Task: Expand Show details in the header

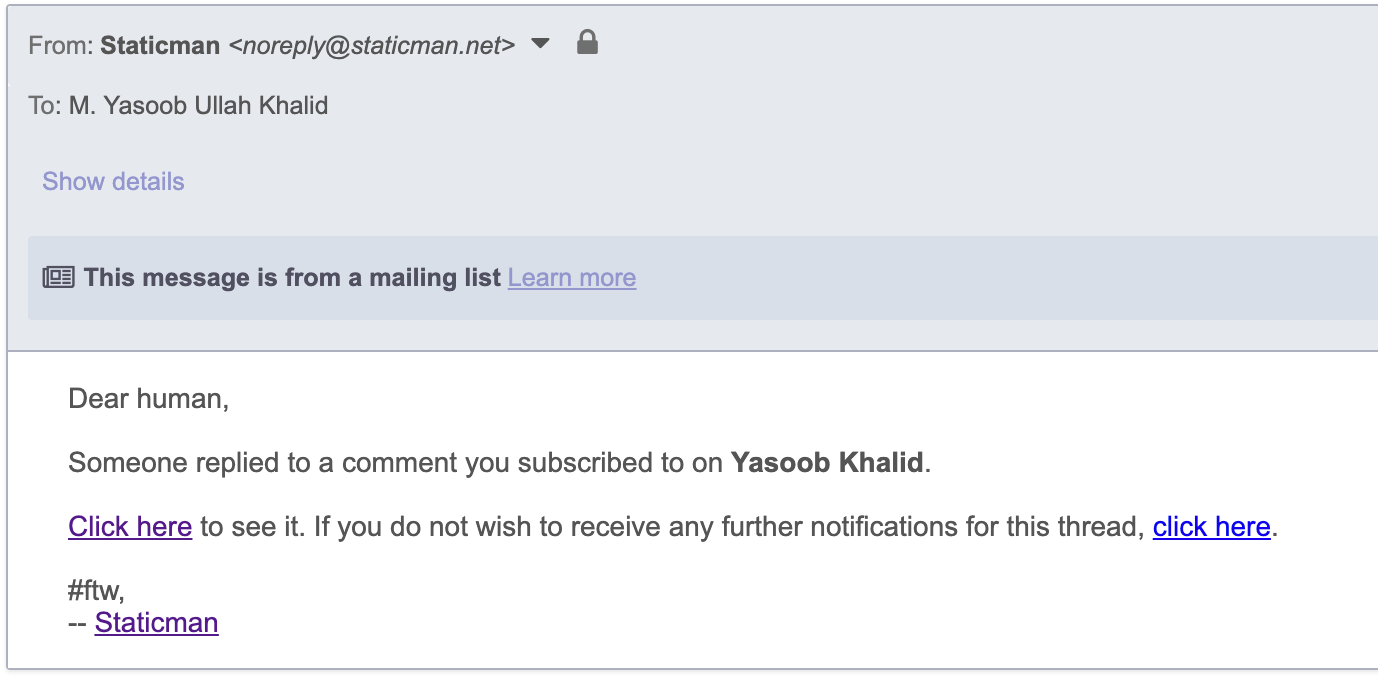Action: tap(113, 181)
